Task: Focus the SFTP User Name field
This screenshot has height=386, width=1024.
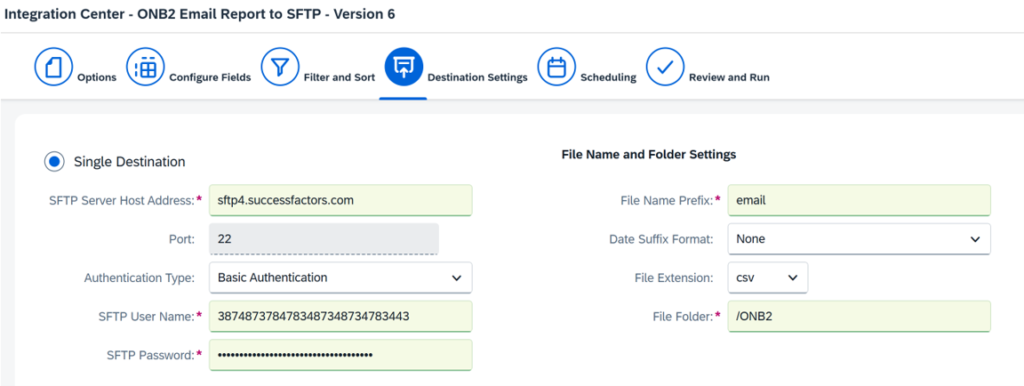Action: [x=340, y=316]
